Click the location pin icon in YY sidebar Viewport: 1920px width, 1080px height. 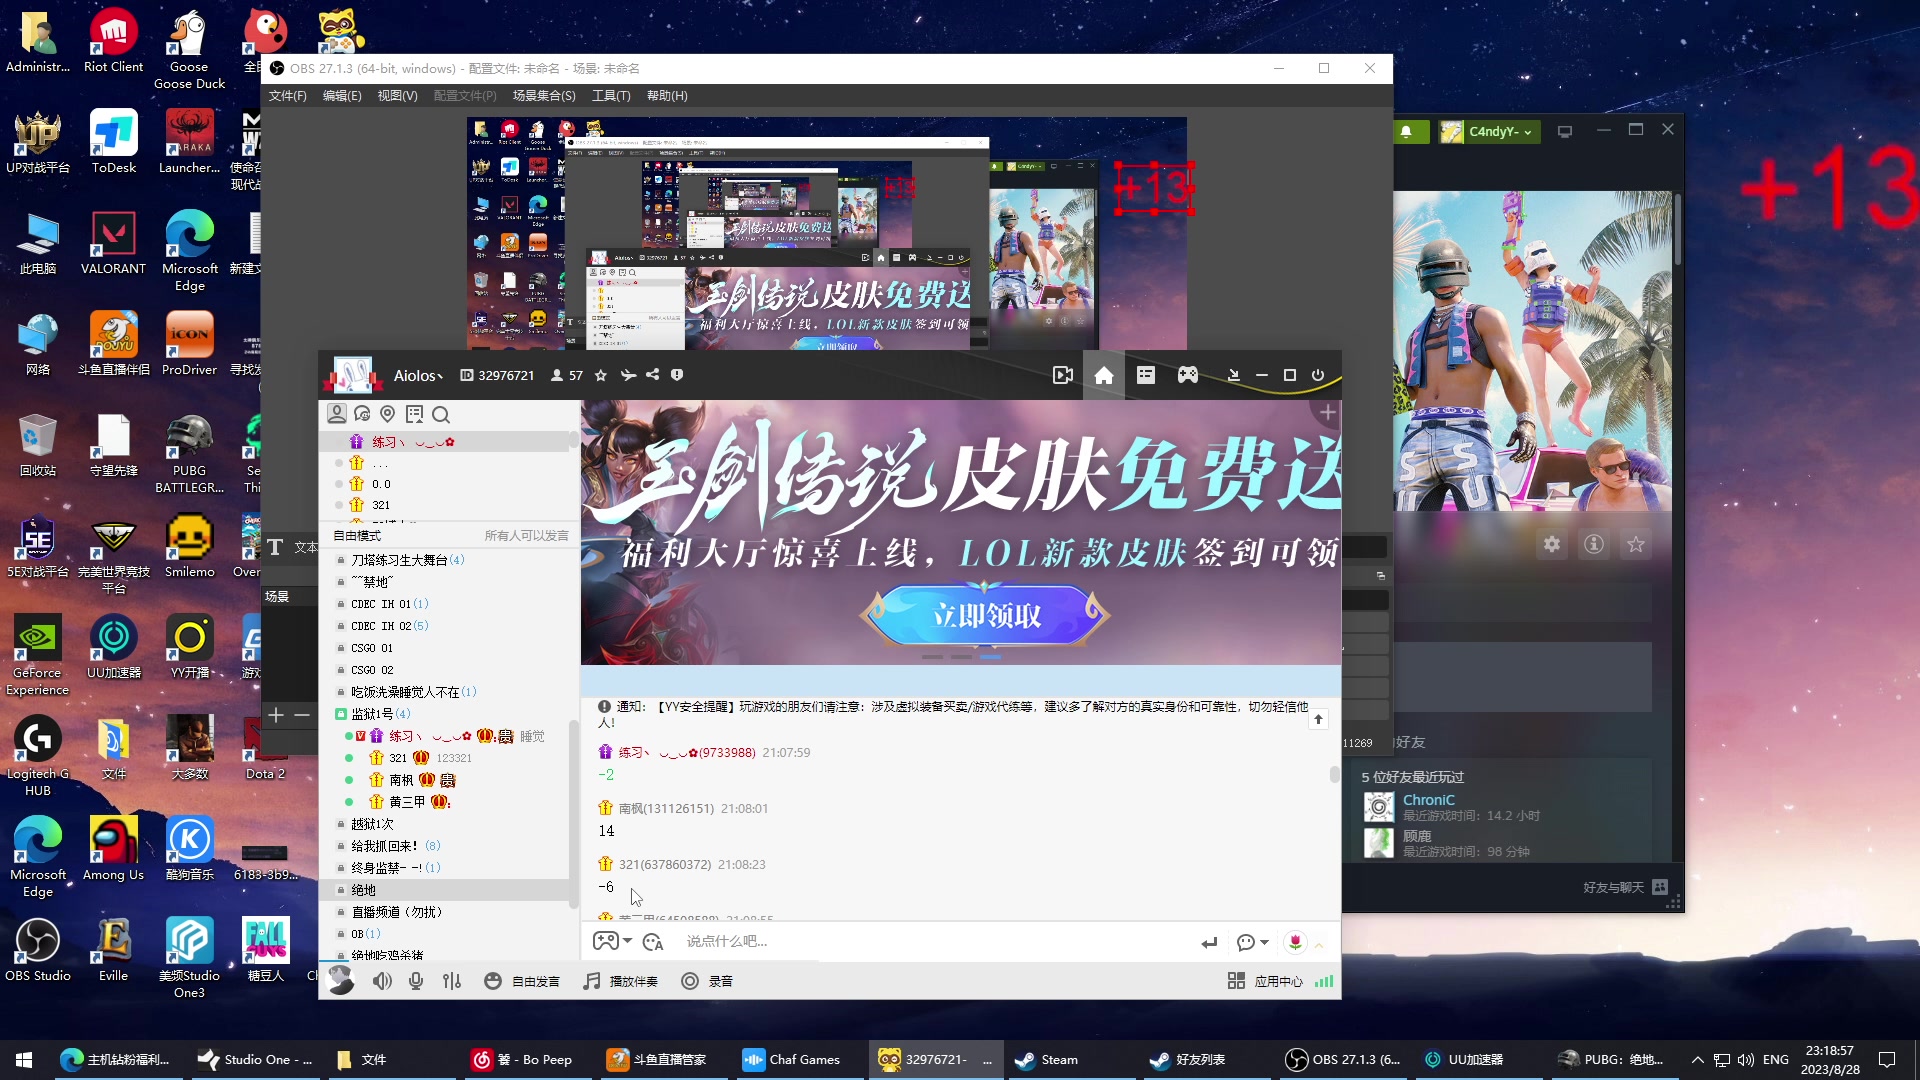pyautogui.click(x=388, y=414)
